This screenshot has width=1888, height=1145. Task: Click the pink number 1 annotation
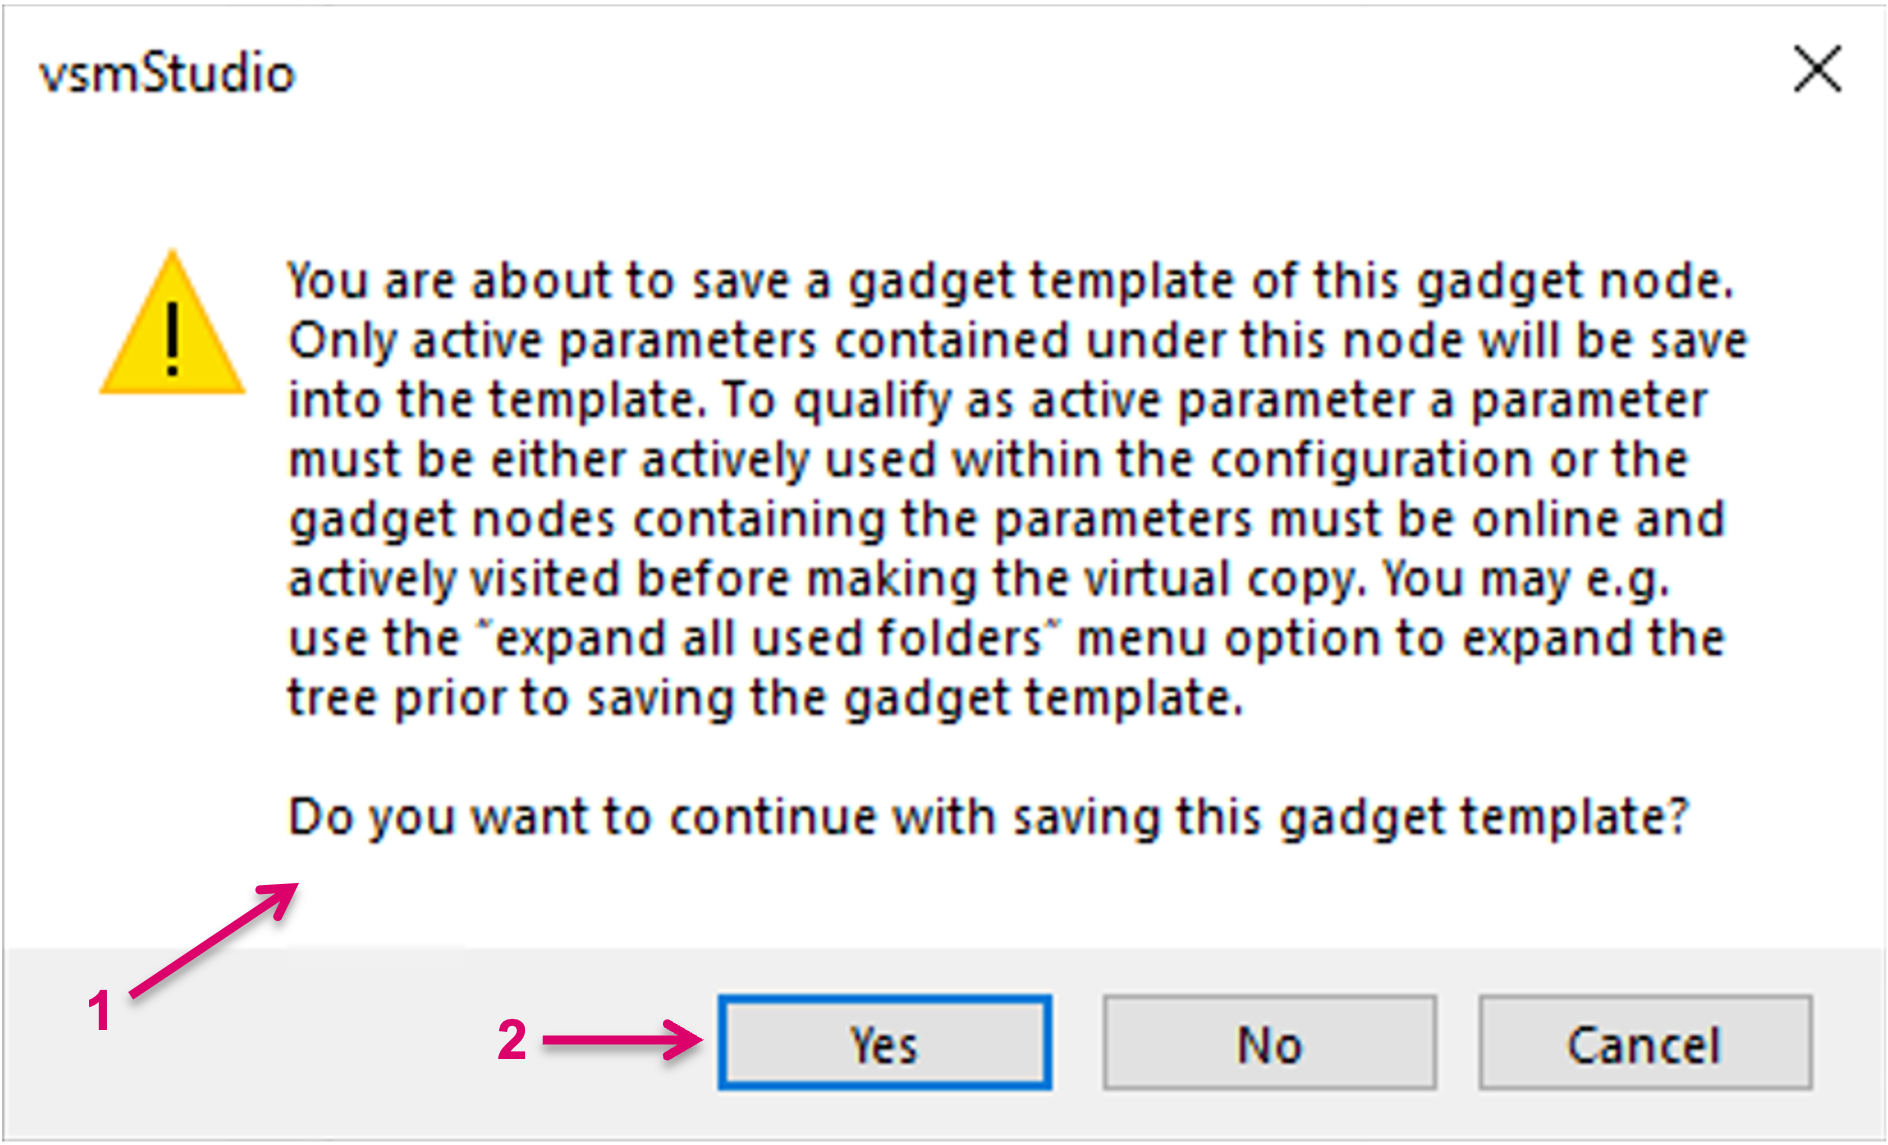click(x=99, y=1011)
